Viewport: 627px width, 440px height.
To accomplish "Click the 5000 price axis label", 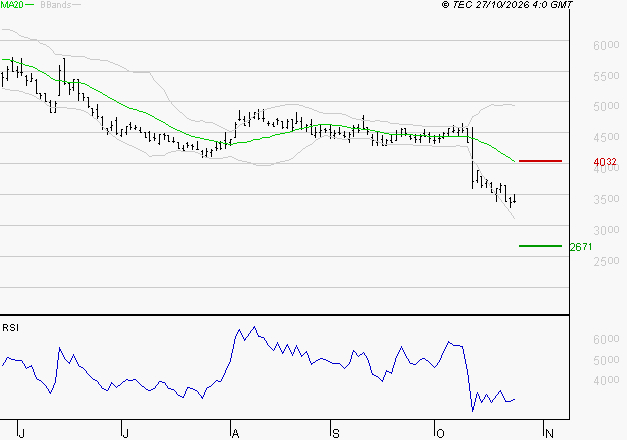I will [606, 106].
